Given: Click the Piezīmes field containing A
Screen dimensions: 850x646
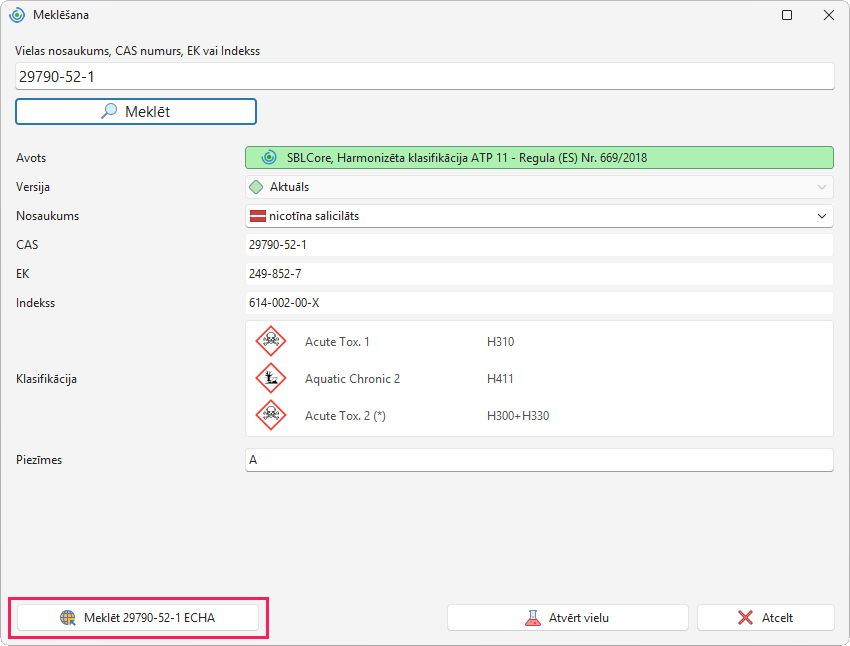Looking at the screenshot, I should (x=539, y=460).
